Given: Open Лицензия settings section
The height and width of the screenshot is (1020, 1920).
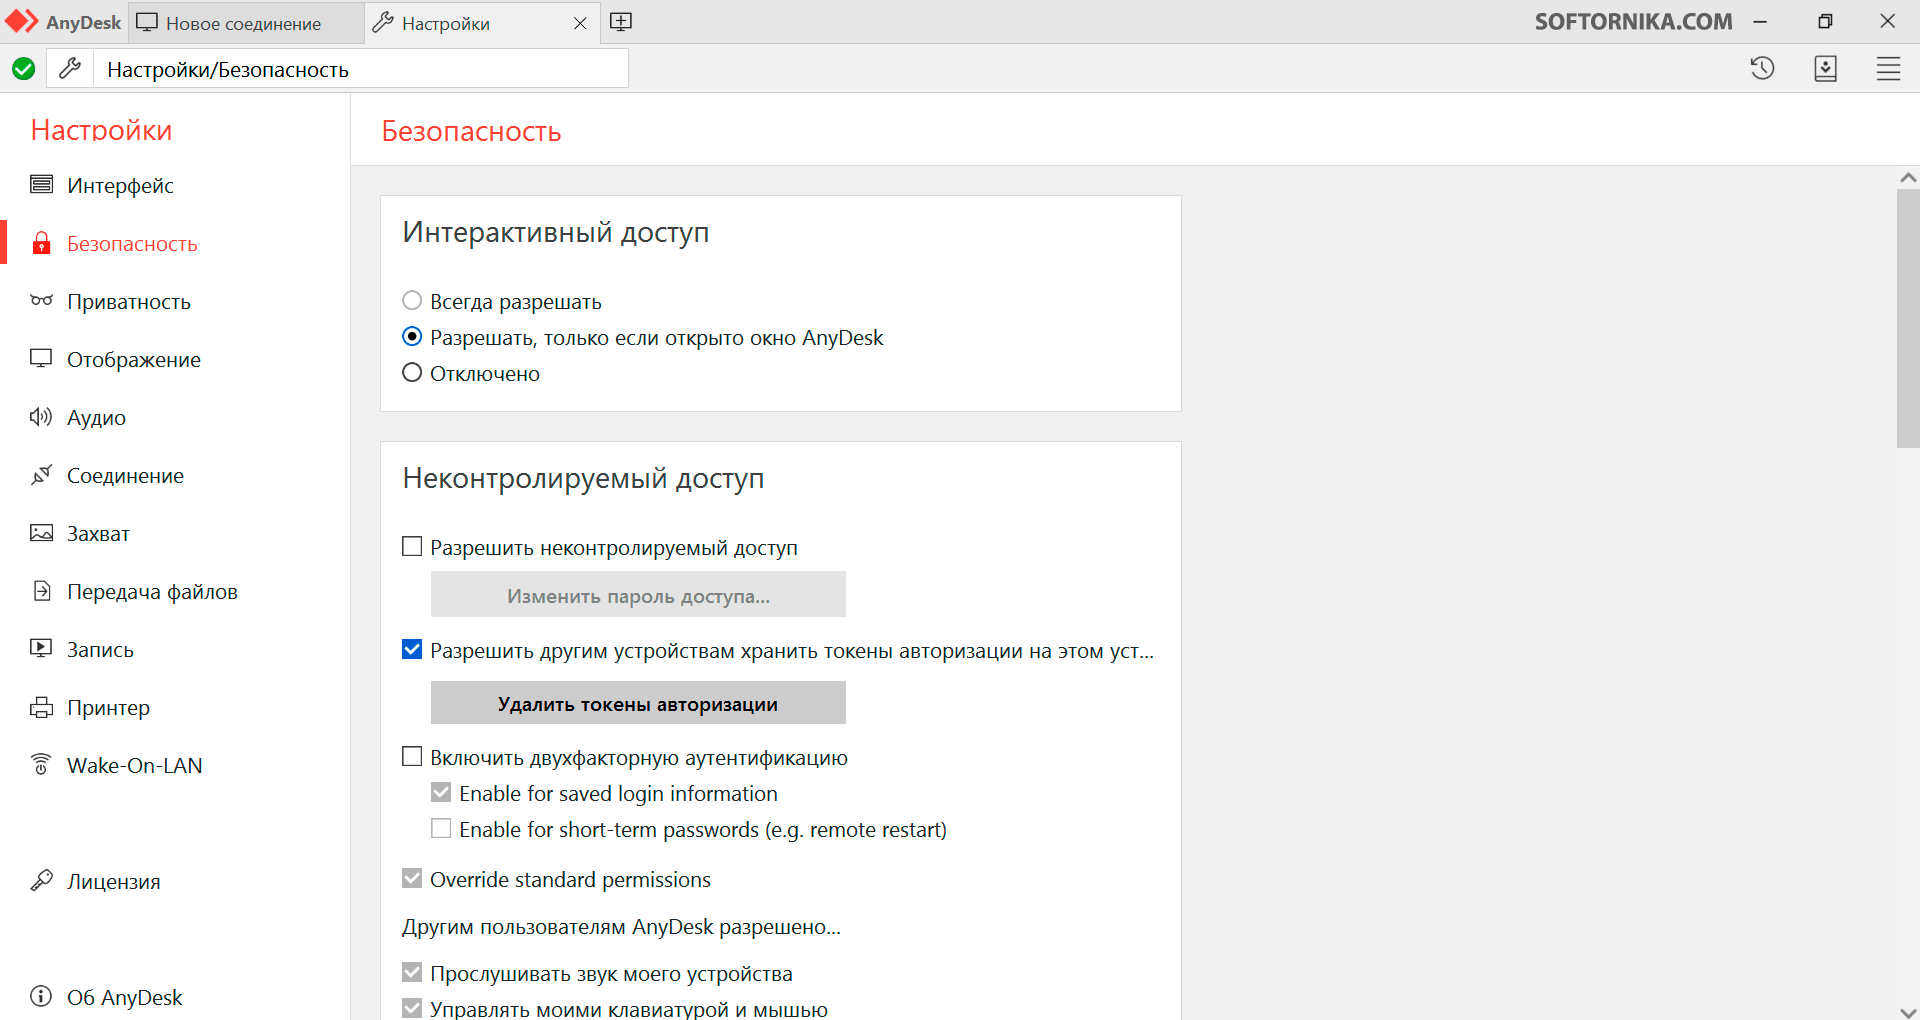Looking at the screenshot, I should pos(113,881).
